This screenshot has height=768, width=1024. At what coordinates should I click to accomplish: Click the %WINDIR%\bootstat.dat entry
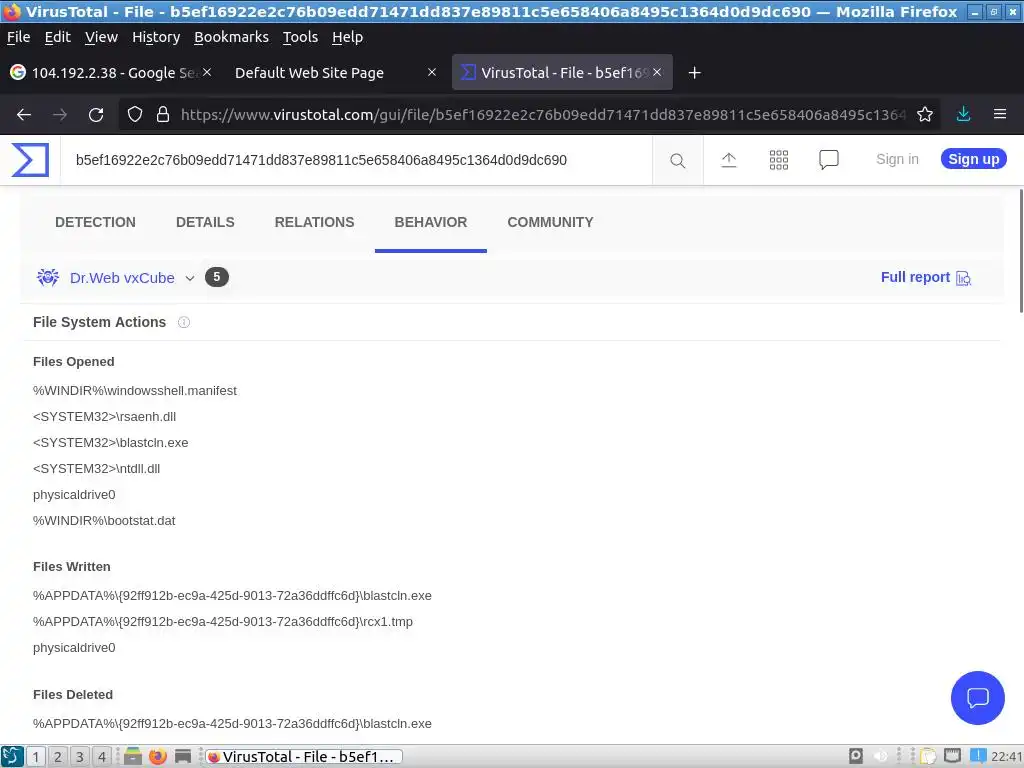click(104, 521)
